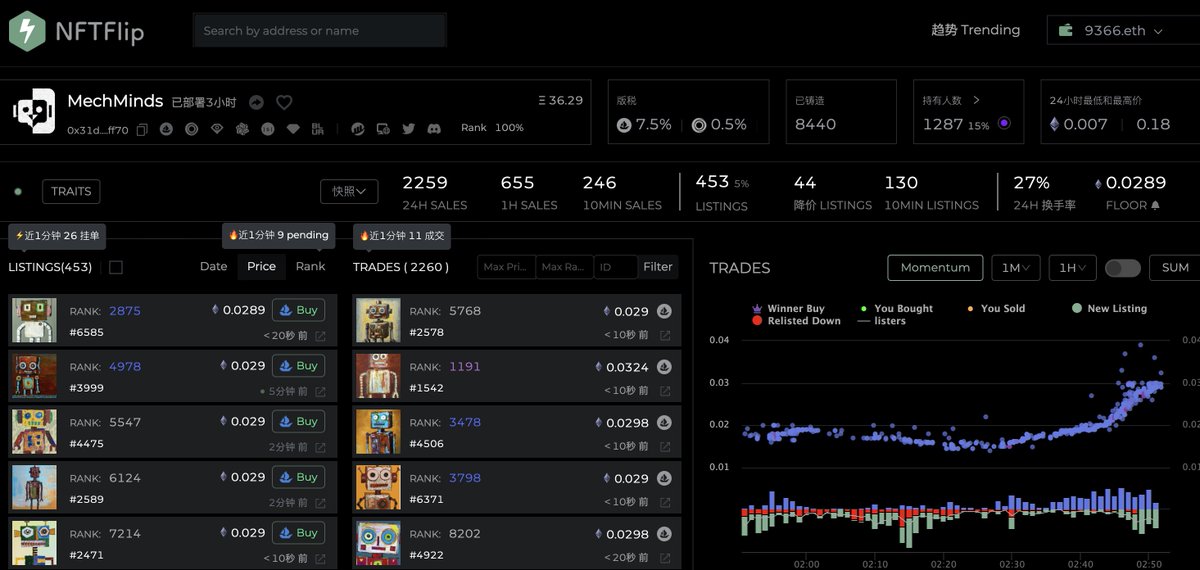The image size is (1200, 570).
Task: Click the Winner Buy crown legend item
Action: tap(788, 309)
